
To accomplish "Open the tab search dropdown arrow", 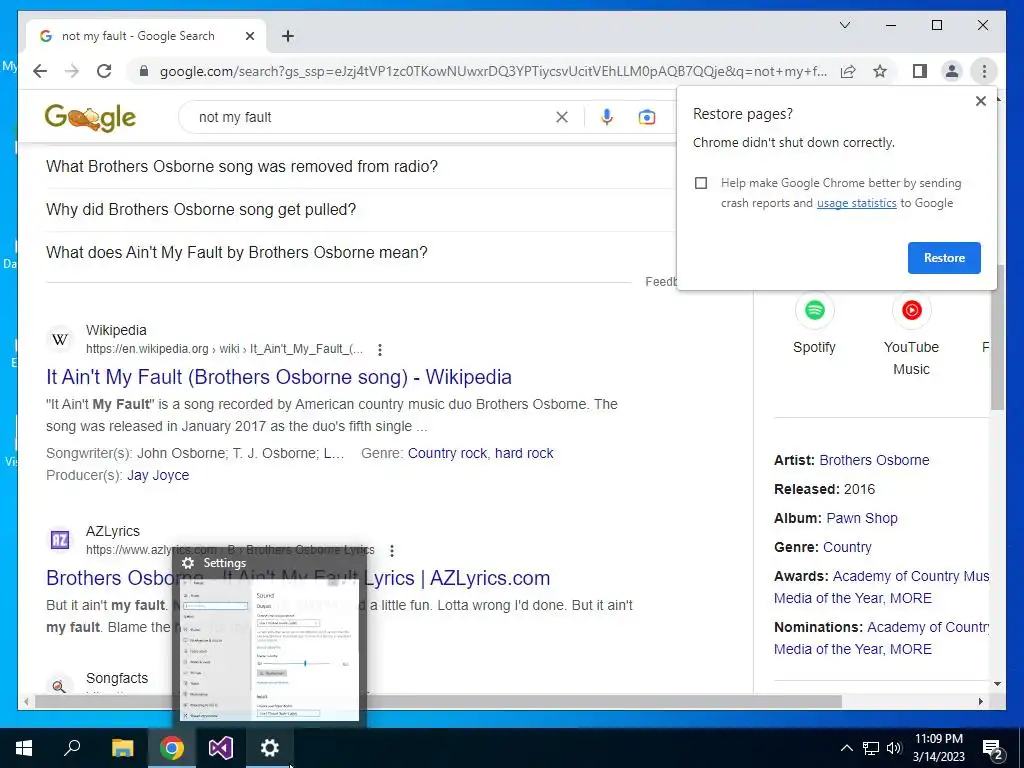I will 844,25.
